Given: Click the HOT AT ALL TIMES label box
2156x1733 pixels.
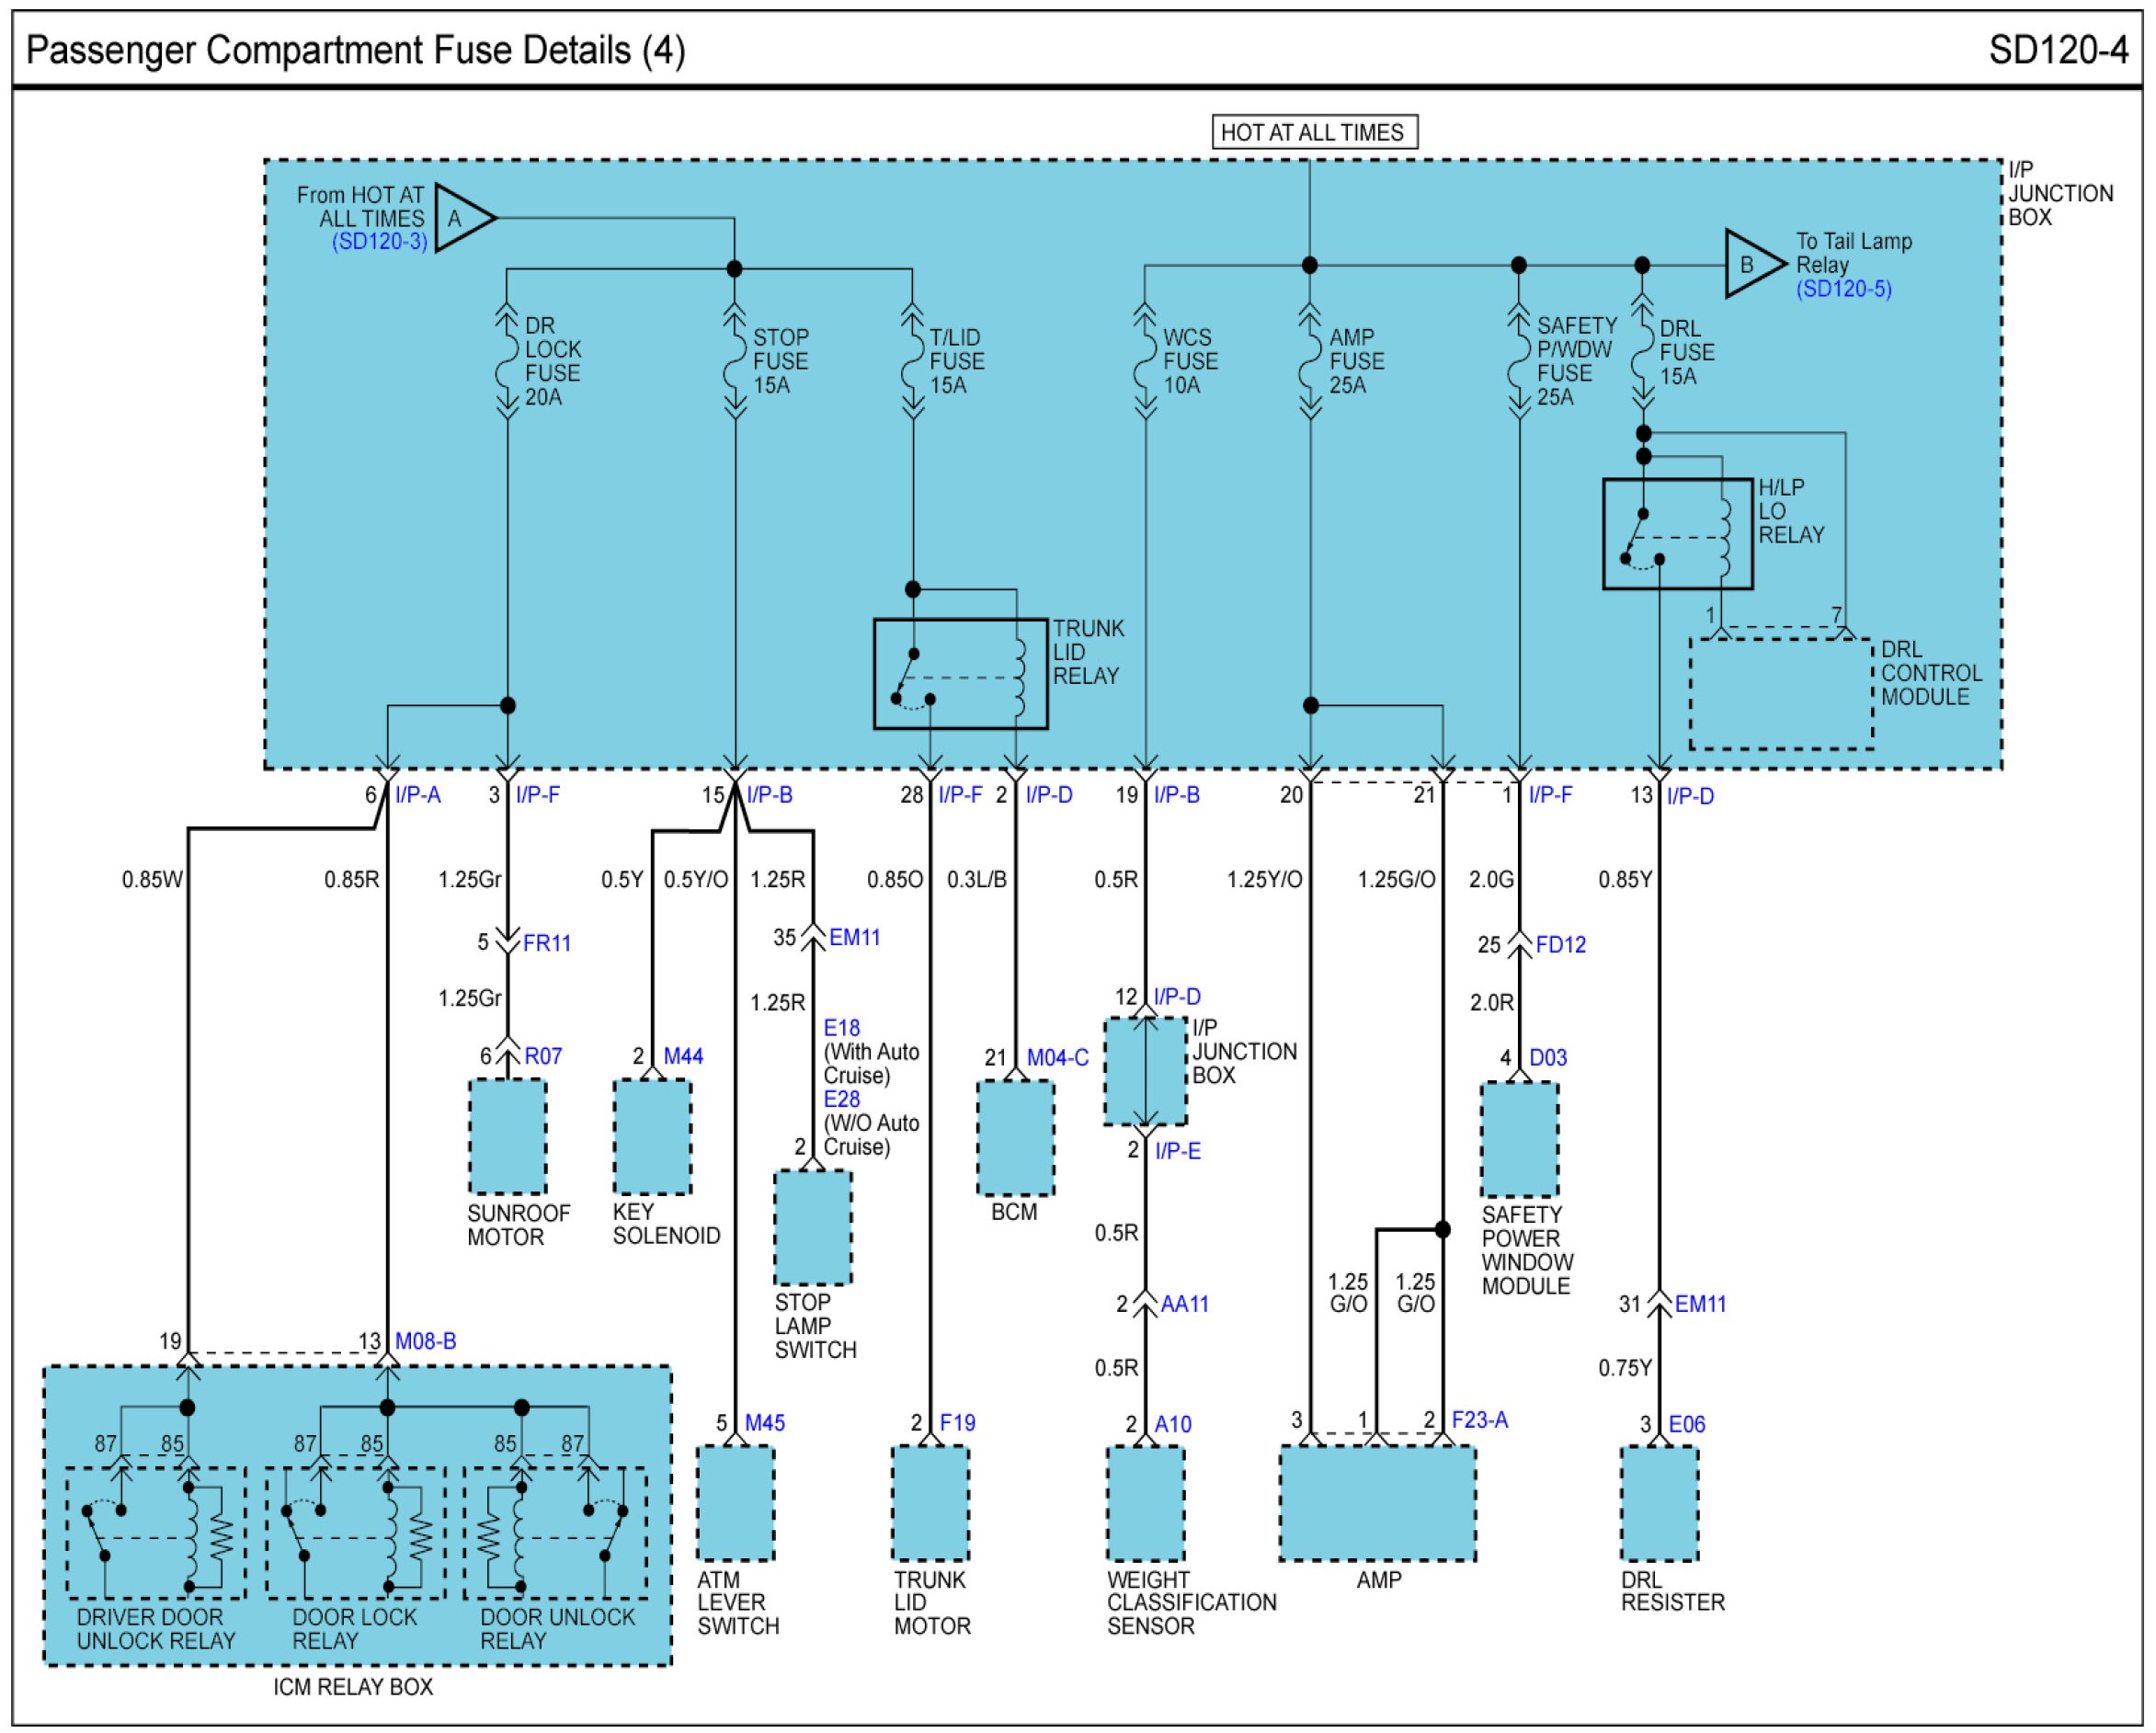Looking at the screenshot, I should 1314,132.
